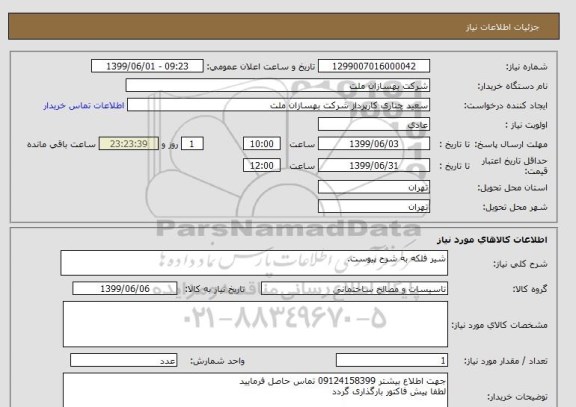Viewport: 576px width, 407px height.
Task: Click the empty goods specifications text area
Action: [x=255, y=324]
